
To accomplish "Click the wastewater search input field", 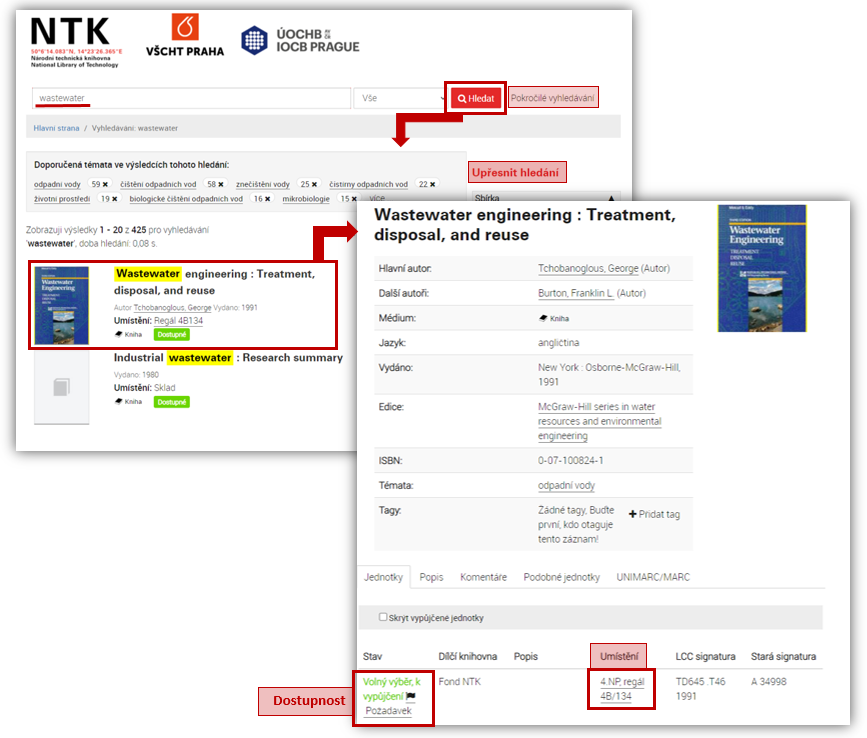I will point(191,98).
